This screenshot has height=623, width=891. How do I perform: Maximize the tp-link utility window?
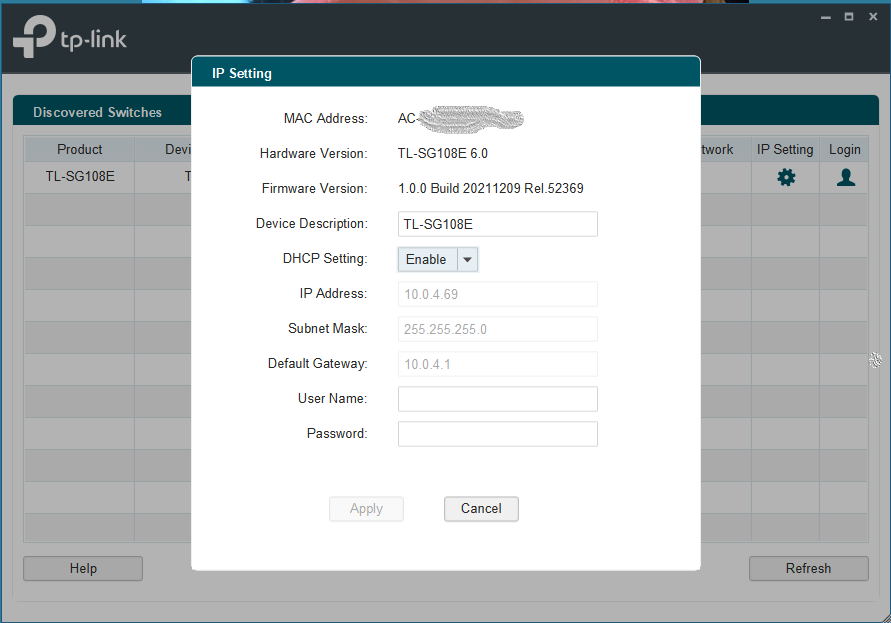pyautogui.click(x=848, y=17)
